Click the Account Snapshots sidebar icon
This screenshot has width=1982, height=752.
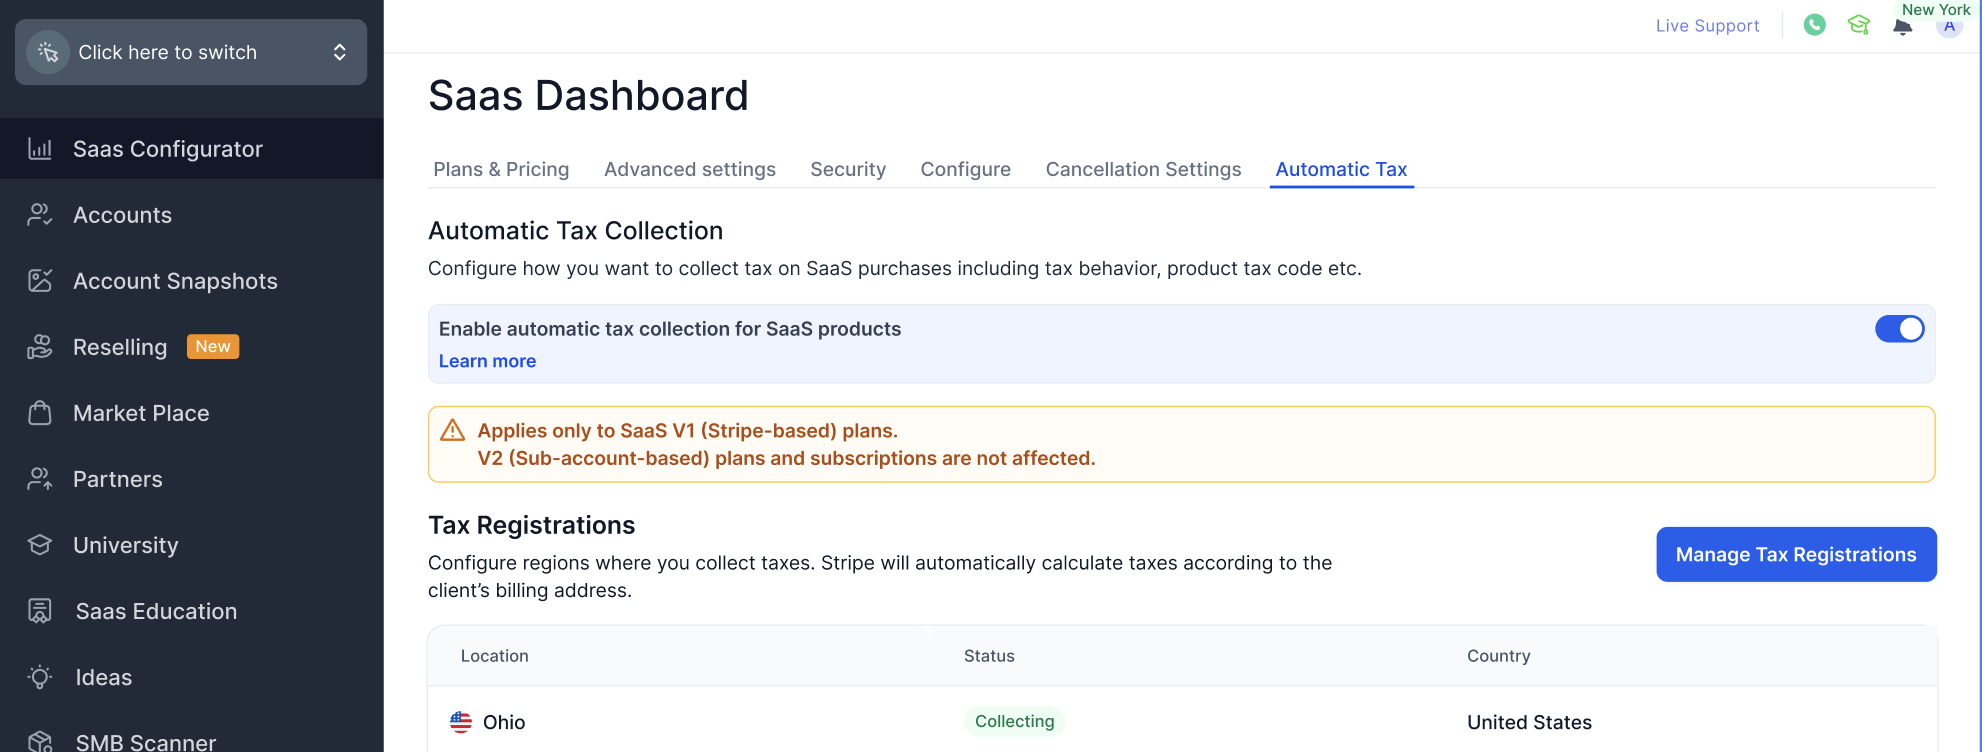click(x=40, y=281)
